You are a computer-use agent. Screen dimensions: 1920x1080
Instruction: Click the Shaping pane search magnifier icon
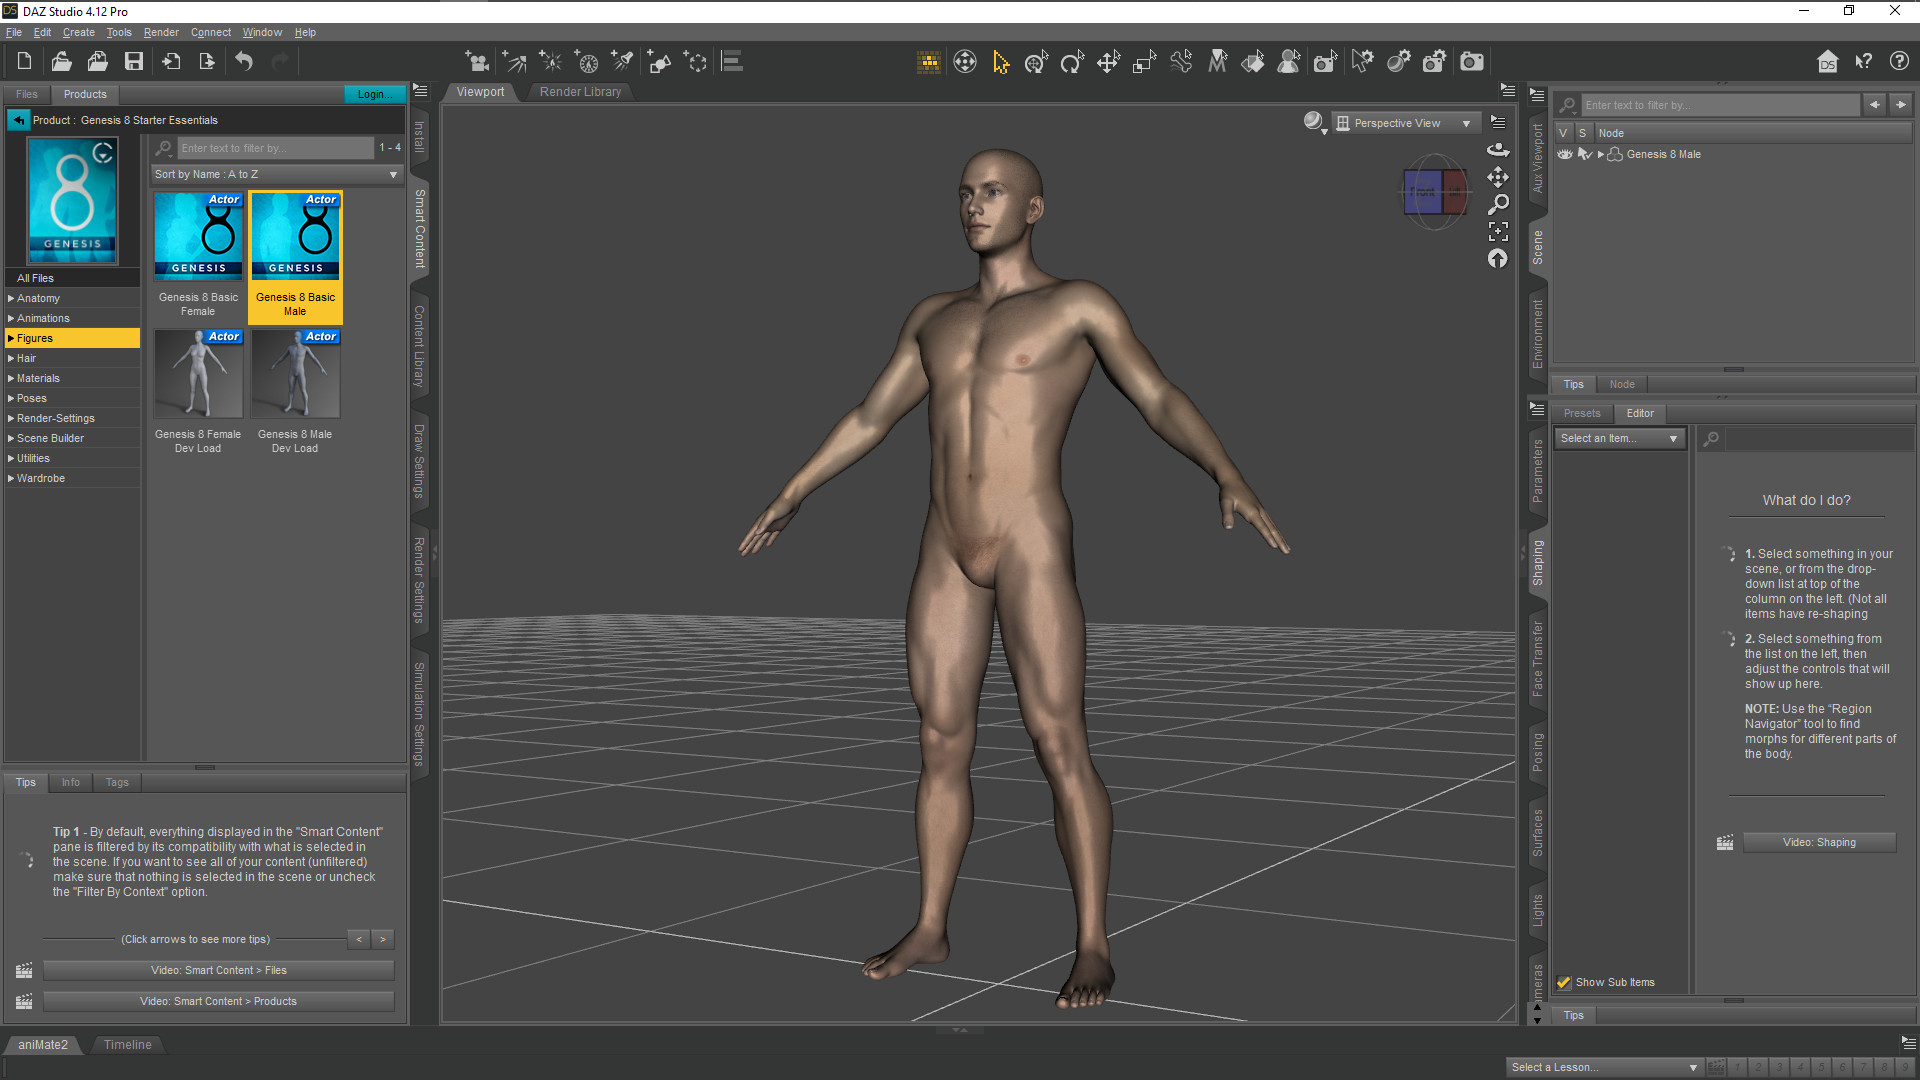(1711, 438)
